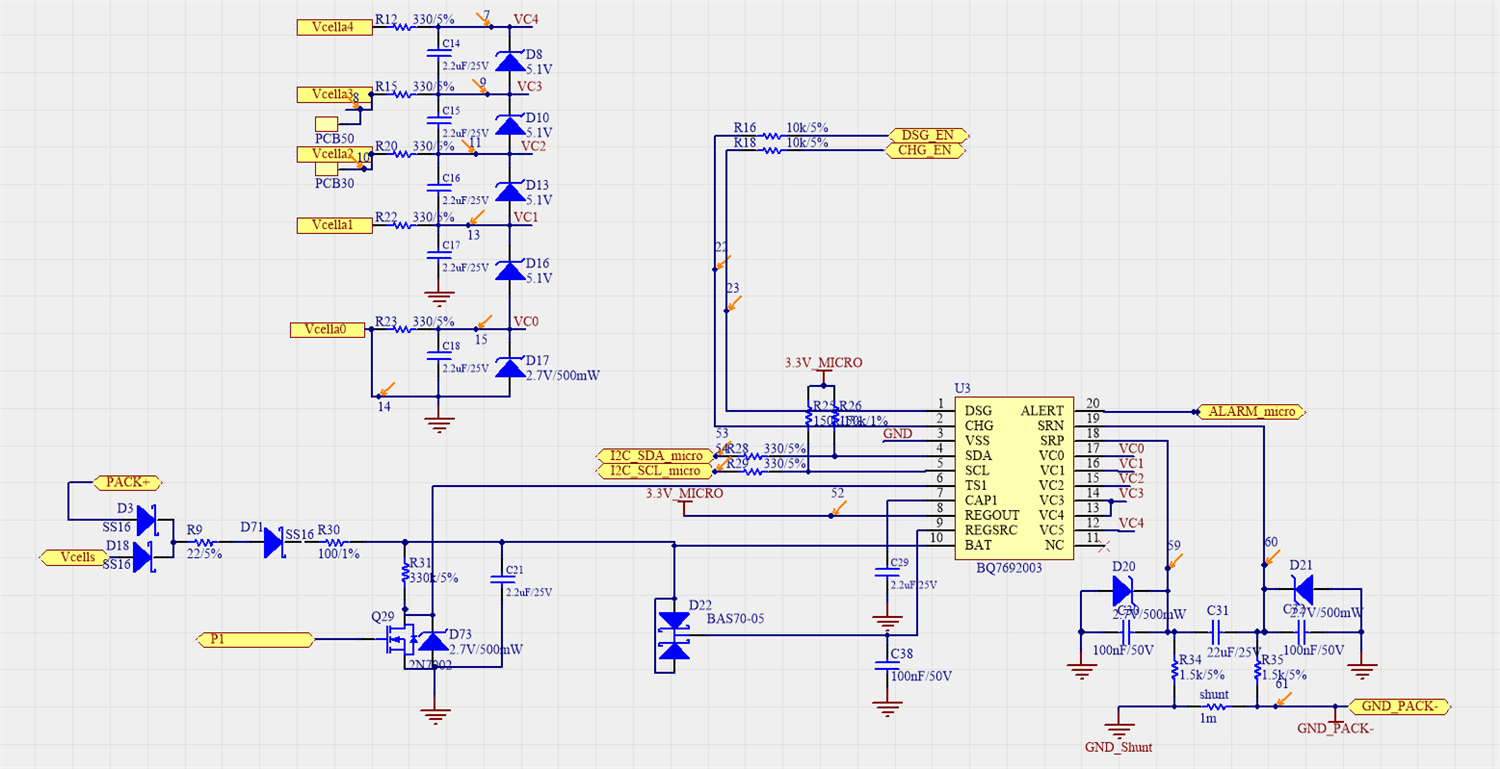This screenshot has width=1500, height=769.
Task: Select zener diode D13 symbol
Action: click(x=510, y=192)
